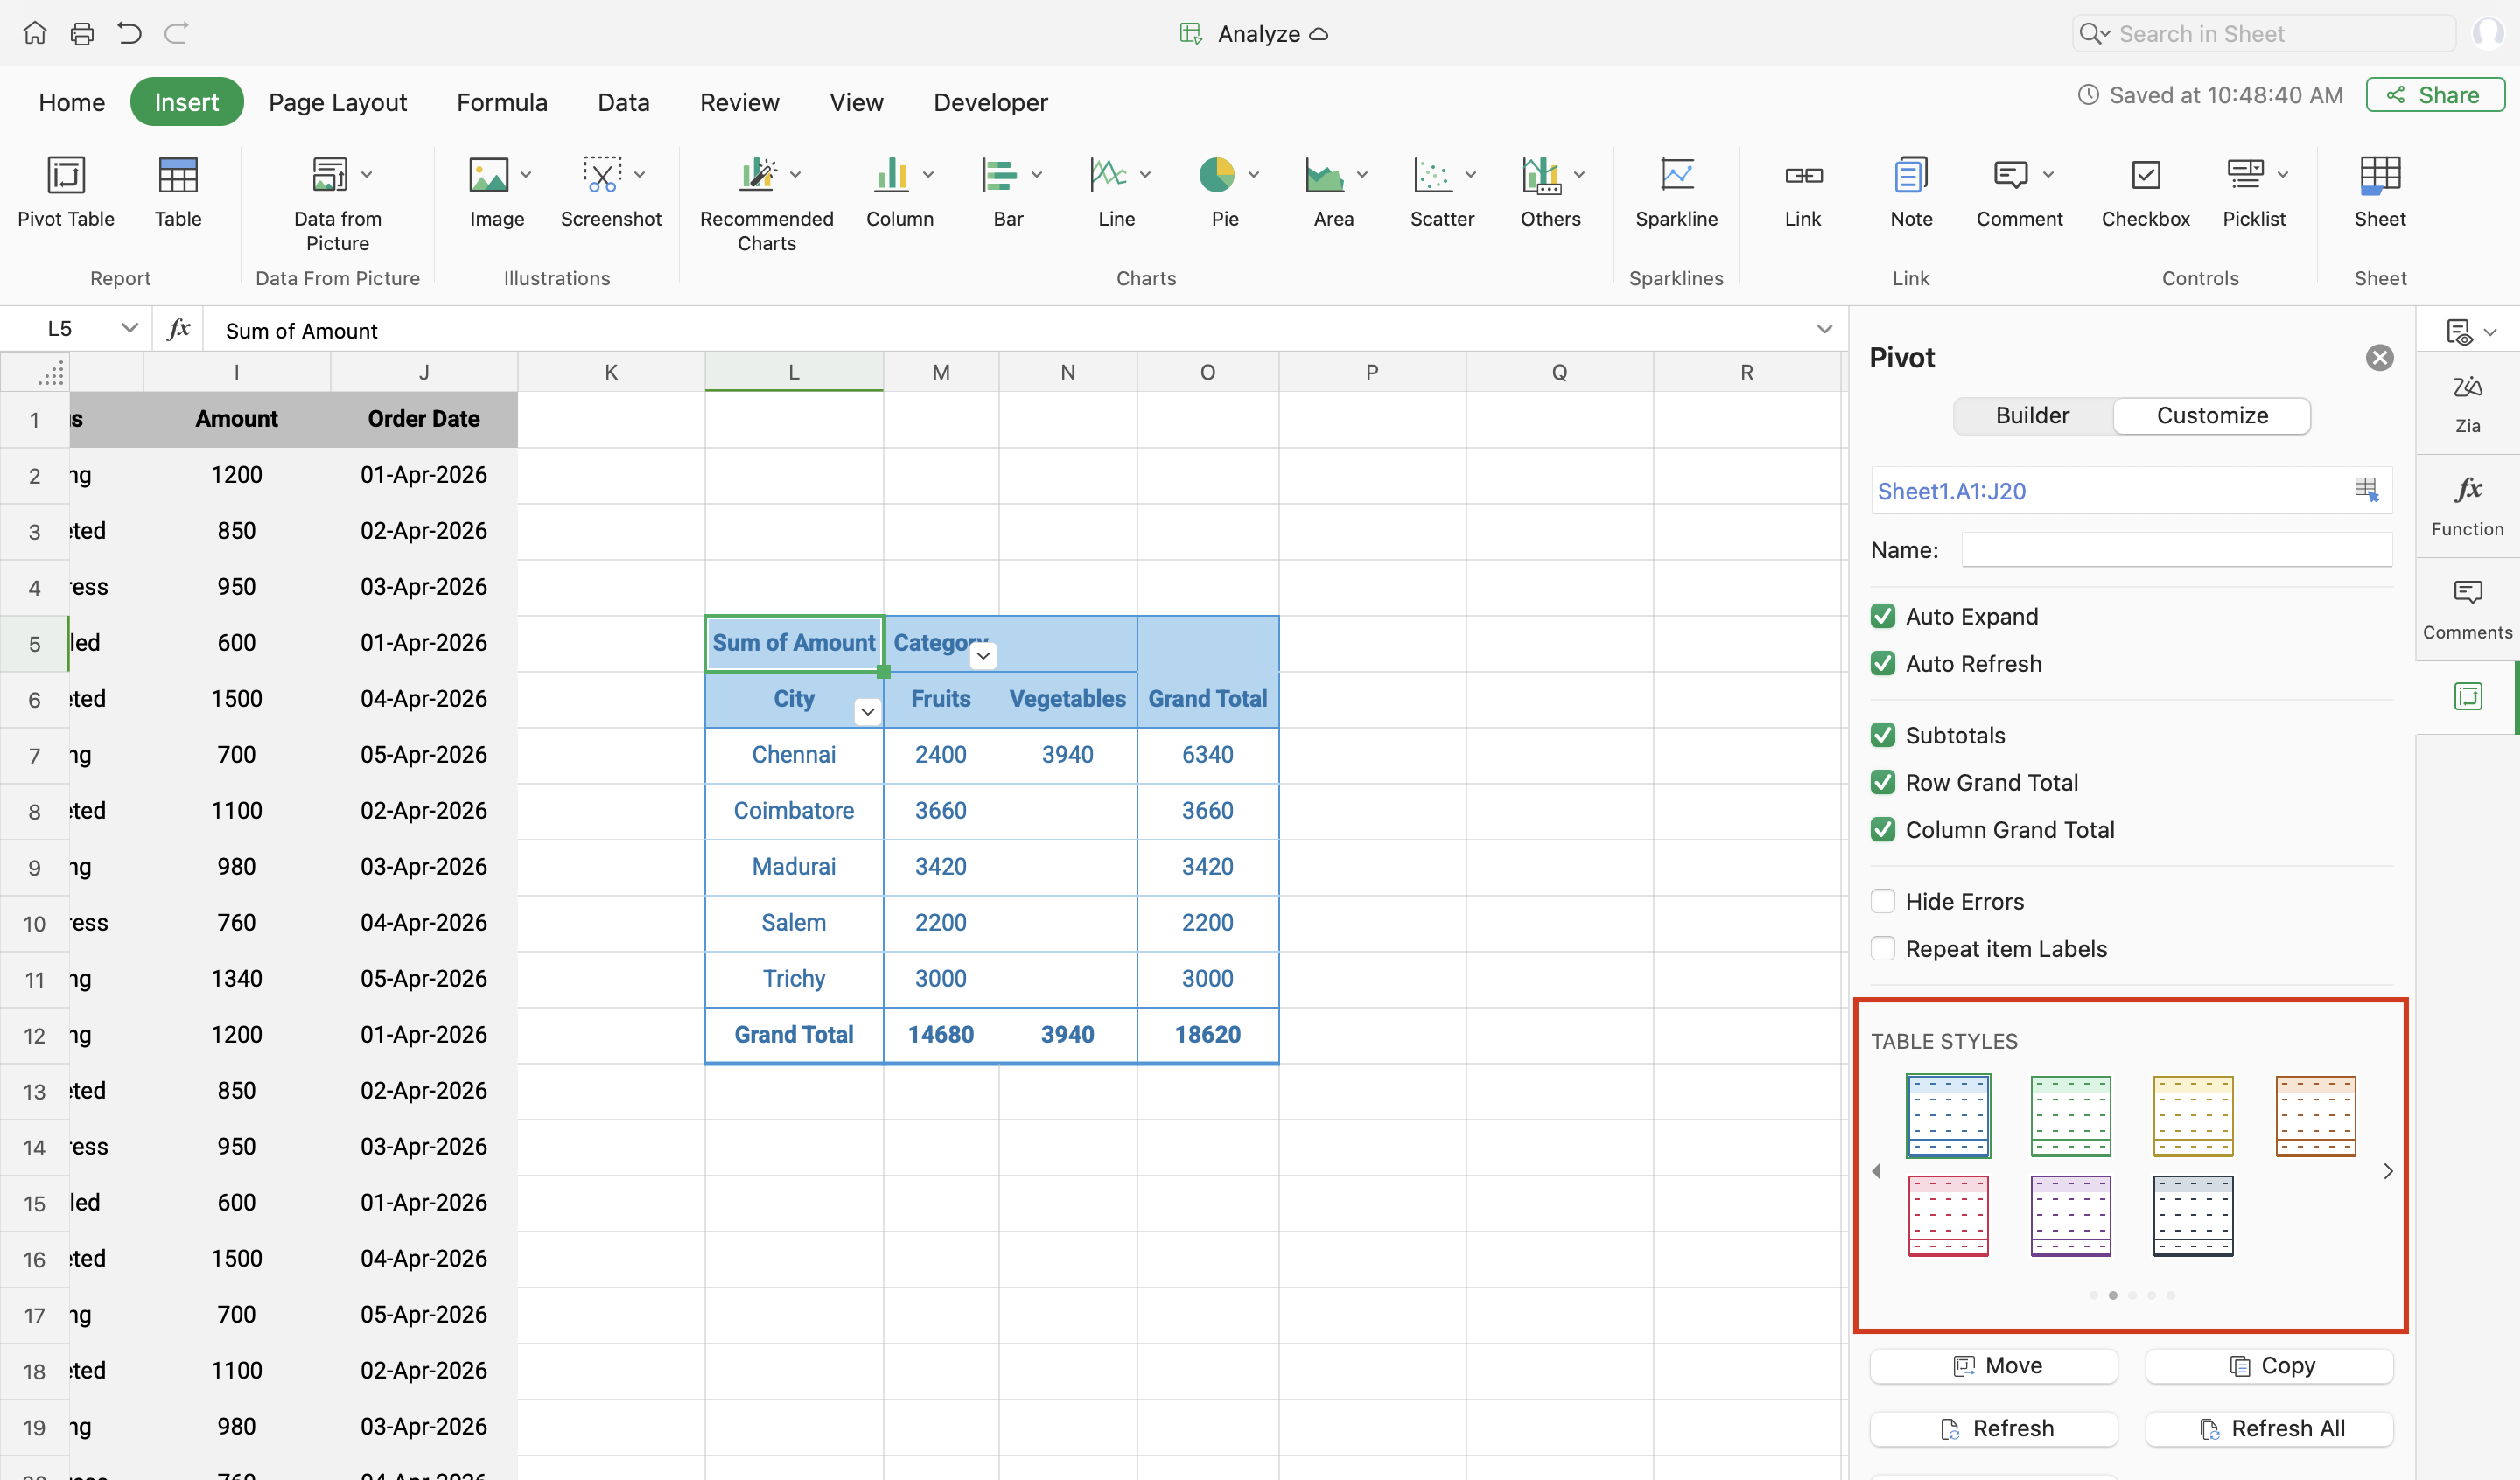This screenshot has width=2520, height=1480.
Task: Open Recommended Charts
Action: pyautogui.click(x=758, y=176)
